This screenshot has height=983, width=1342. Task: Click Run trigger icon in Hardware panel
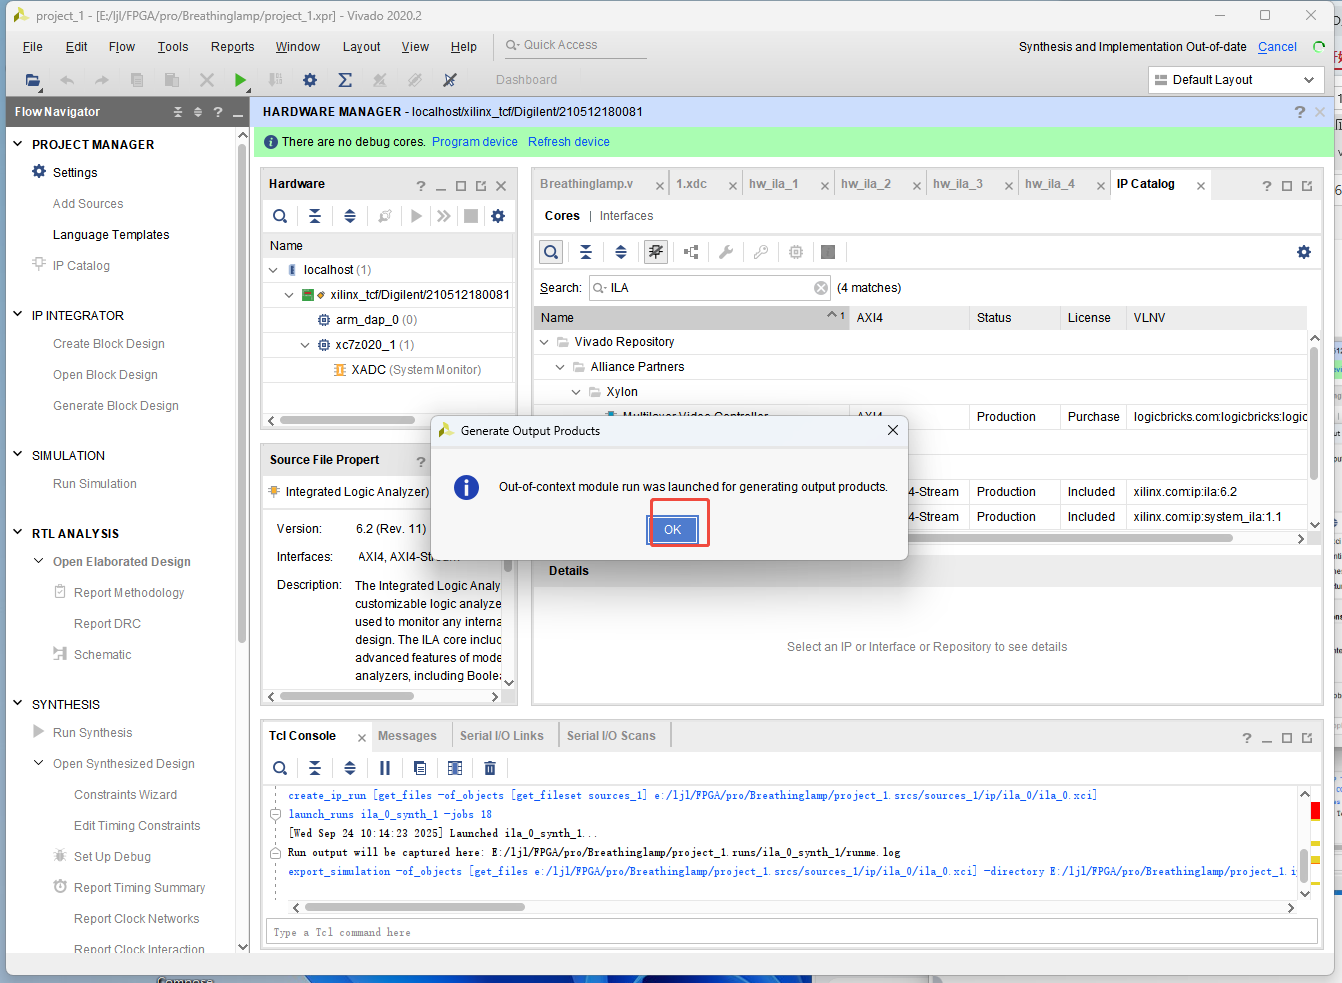tap(416, 216)
